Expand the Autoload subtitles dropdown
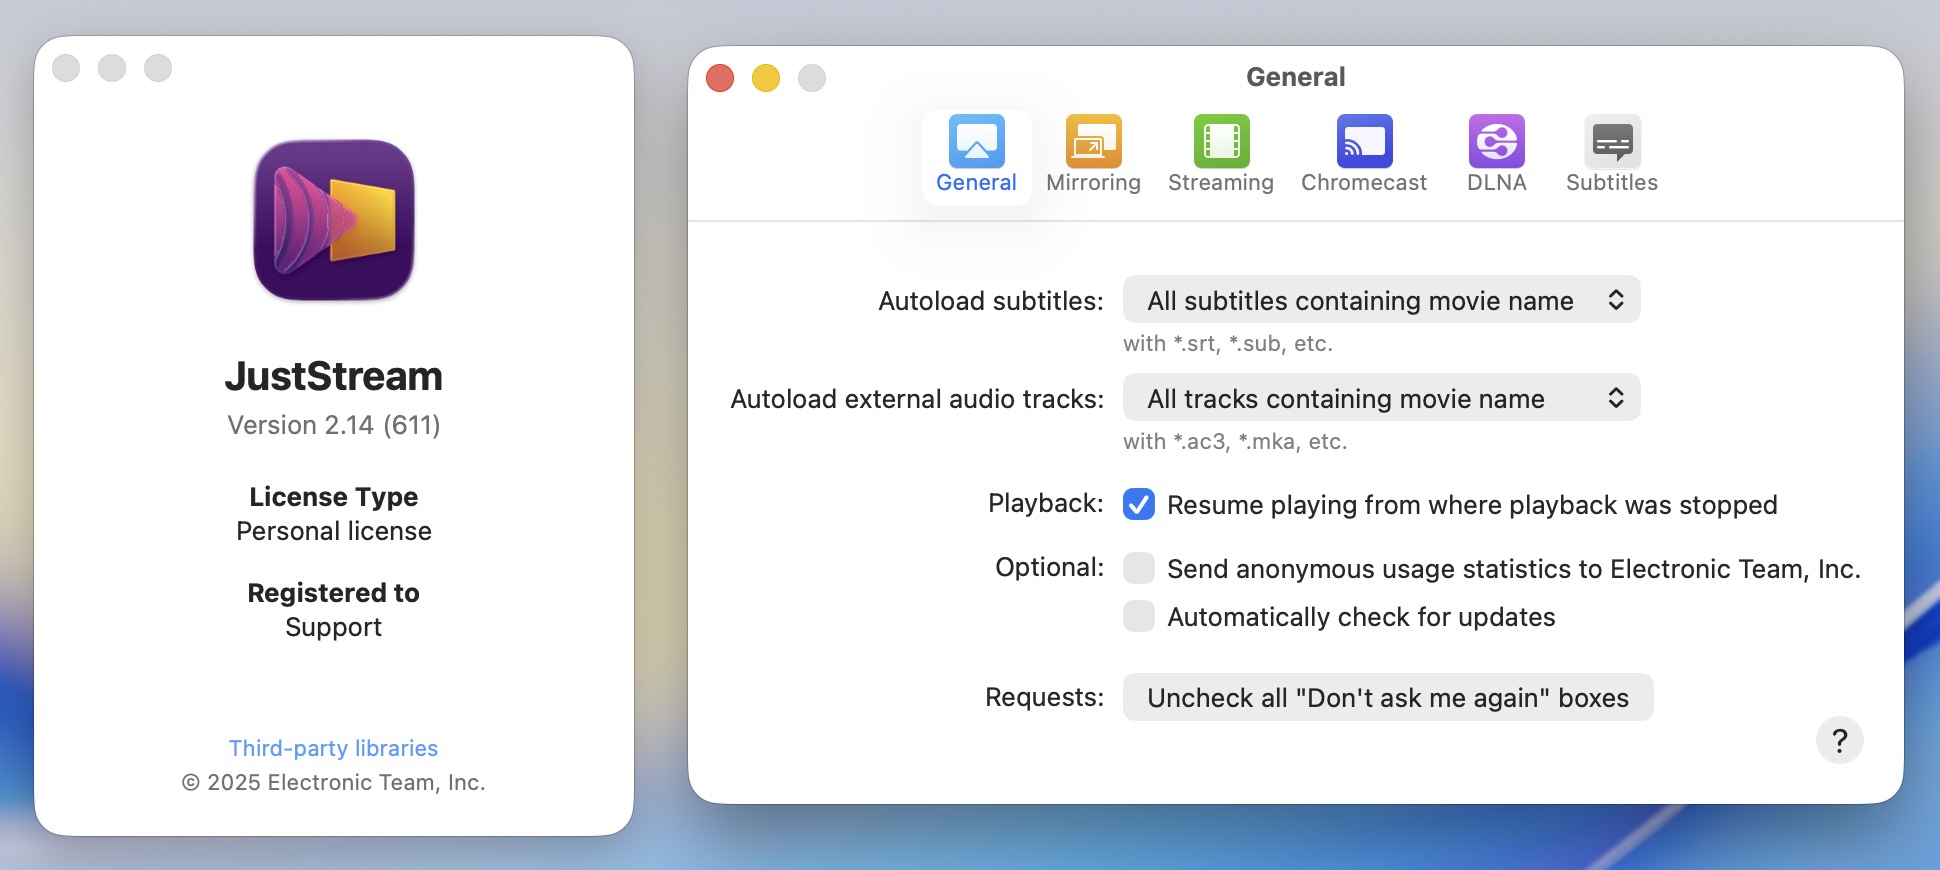This screenshot has height=870, width=1940. pos(1381,300)
